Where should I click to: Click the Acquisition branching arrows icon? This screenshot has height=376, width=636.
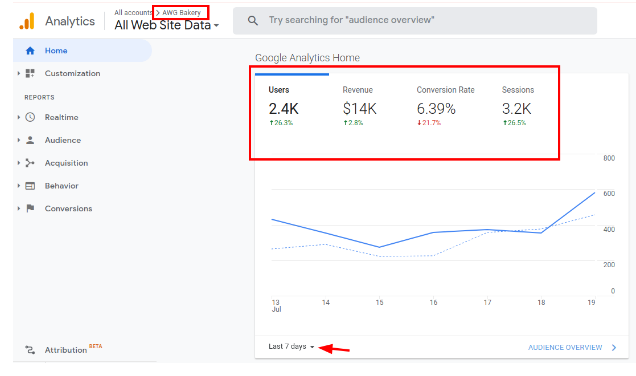click(30, 163)
